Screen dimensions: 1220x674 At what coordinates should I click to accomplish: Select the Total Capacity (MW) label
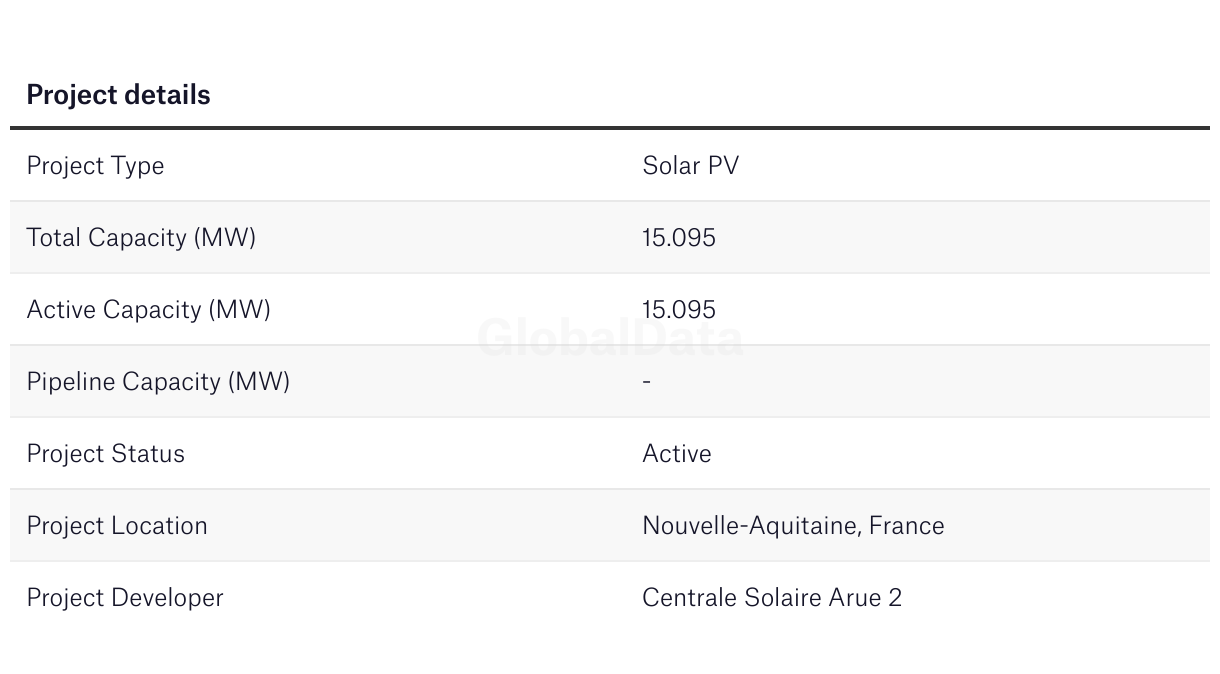point(141,238)
